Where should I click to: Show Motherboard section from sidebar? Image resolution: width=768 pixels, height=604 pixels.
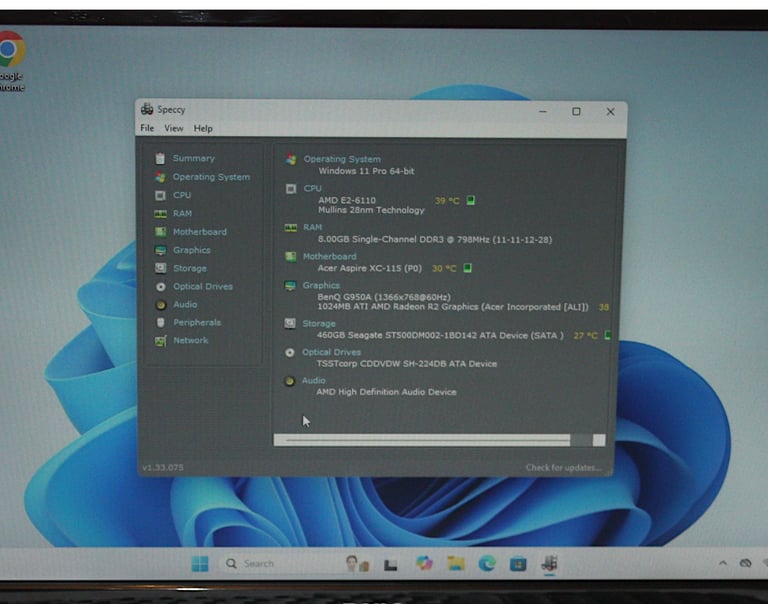(x=199, y=232)
